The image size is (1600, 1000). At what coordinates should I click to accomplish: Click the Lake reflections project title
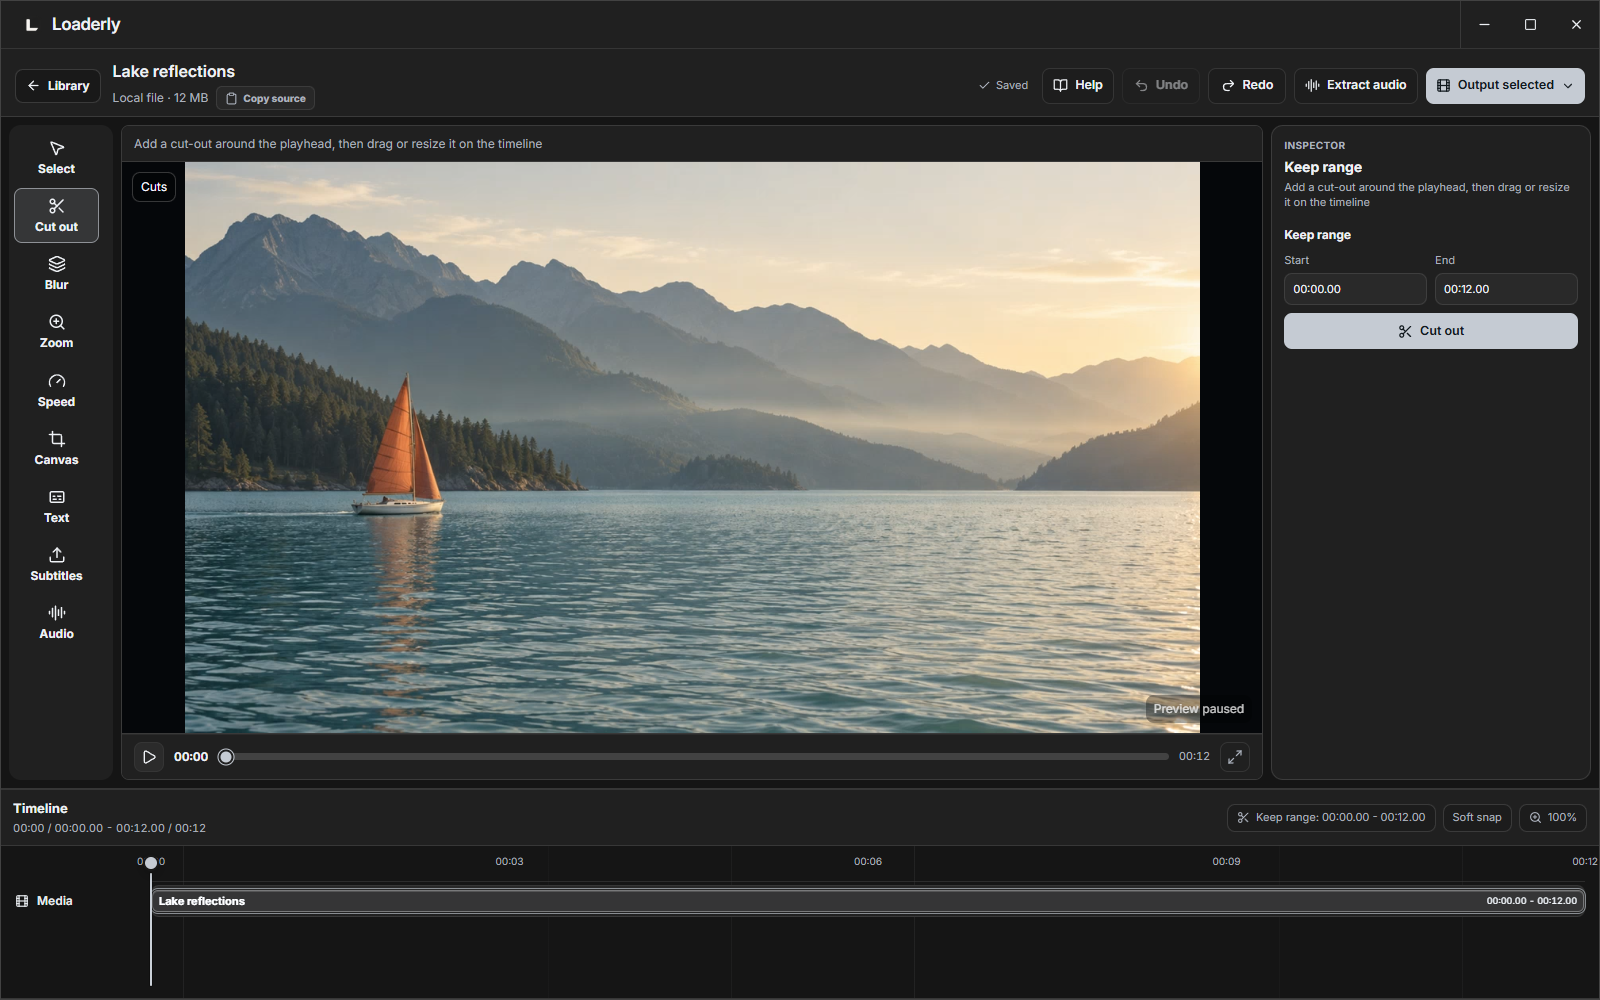[173, 72]
